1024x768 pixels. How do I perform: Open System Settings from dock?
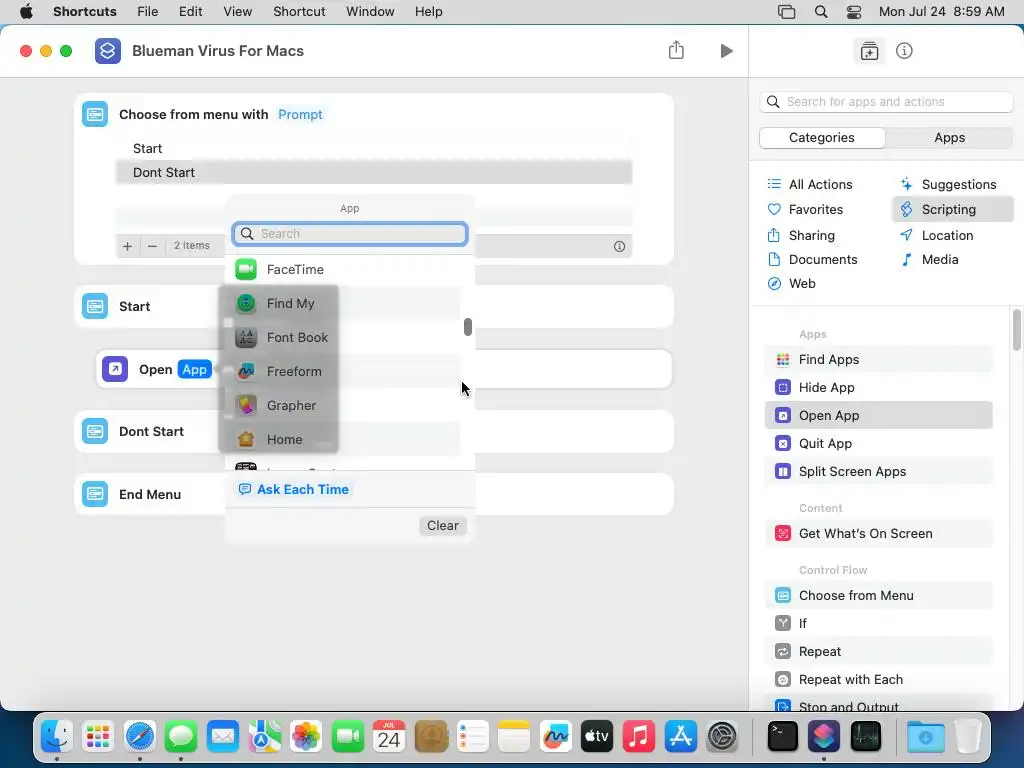click(x=722, y=737)
